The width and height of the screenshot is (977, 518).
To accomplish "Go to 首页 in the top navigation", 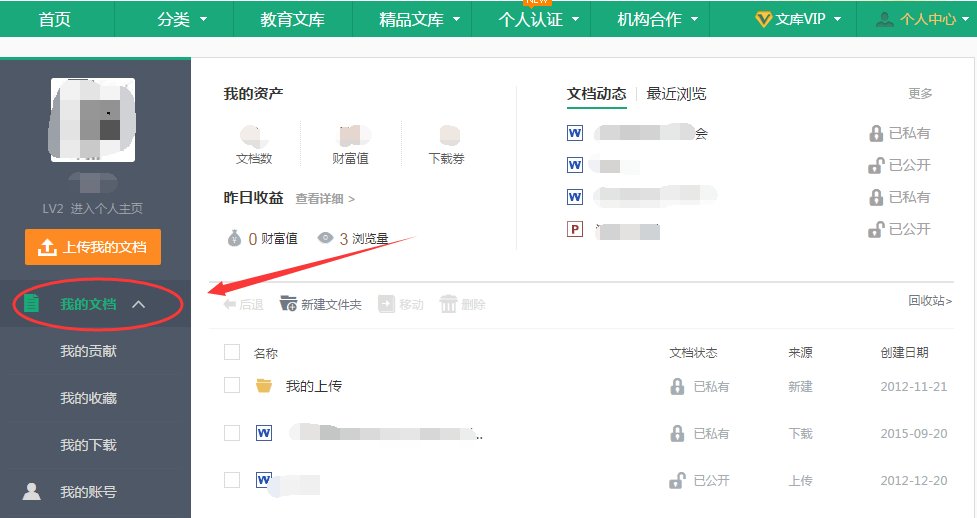I will tap(55, 19).
